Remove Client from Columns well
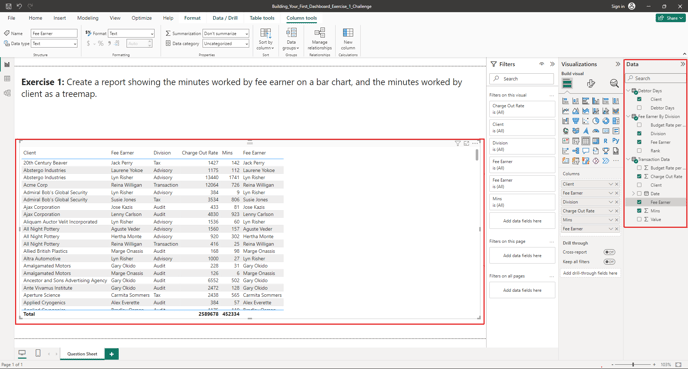Screen dimensions: 688x369 (617, 184)
